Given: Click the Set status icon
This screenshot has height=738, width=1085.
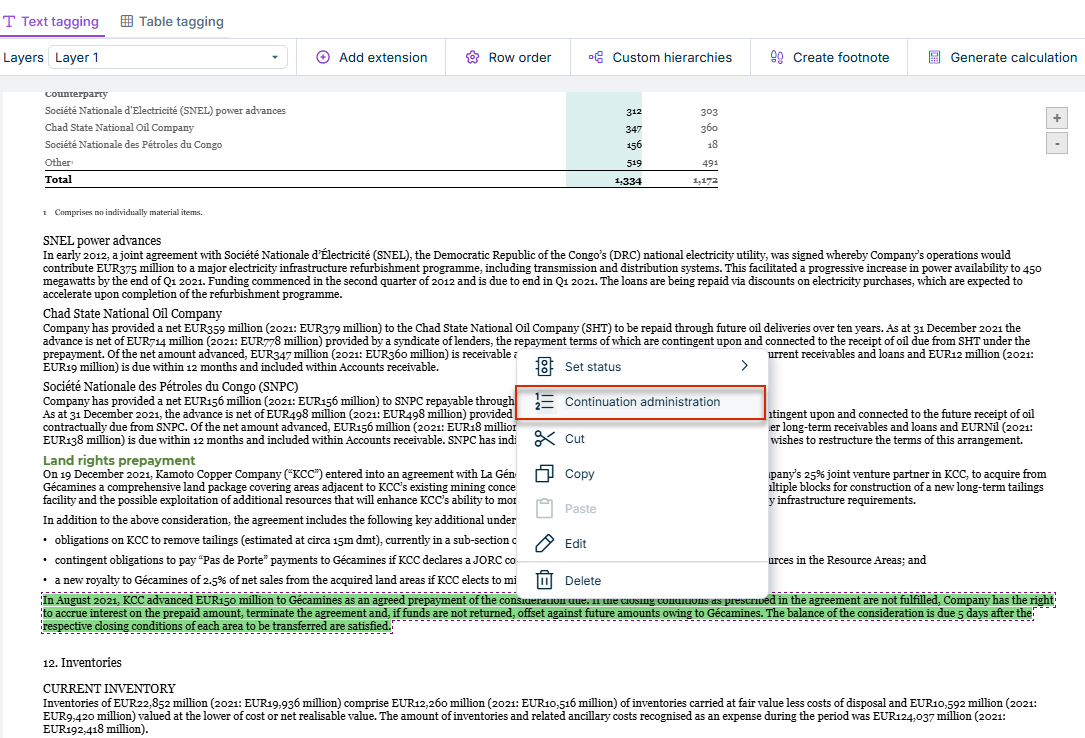Looking at the screenshot, I should coord(545,367).
